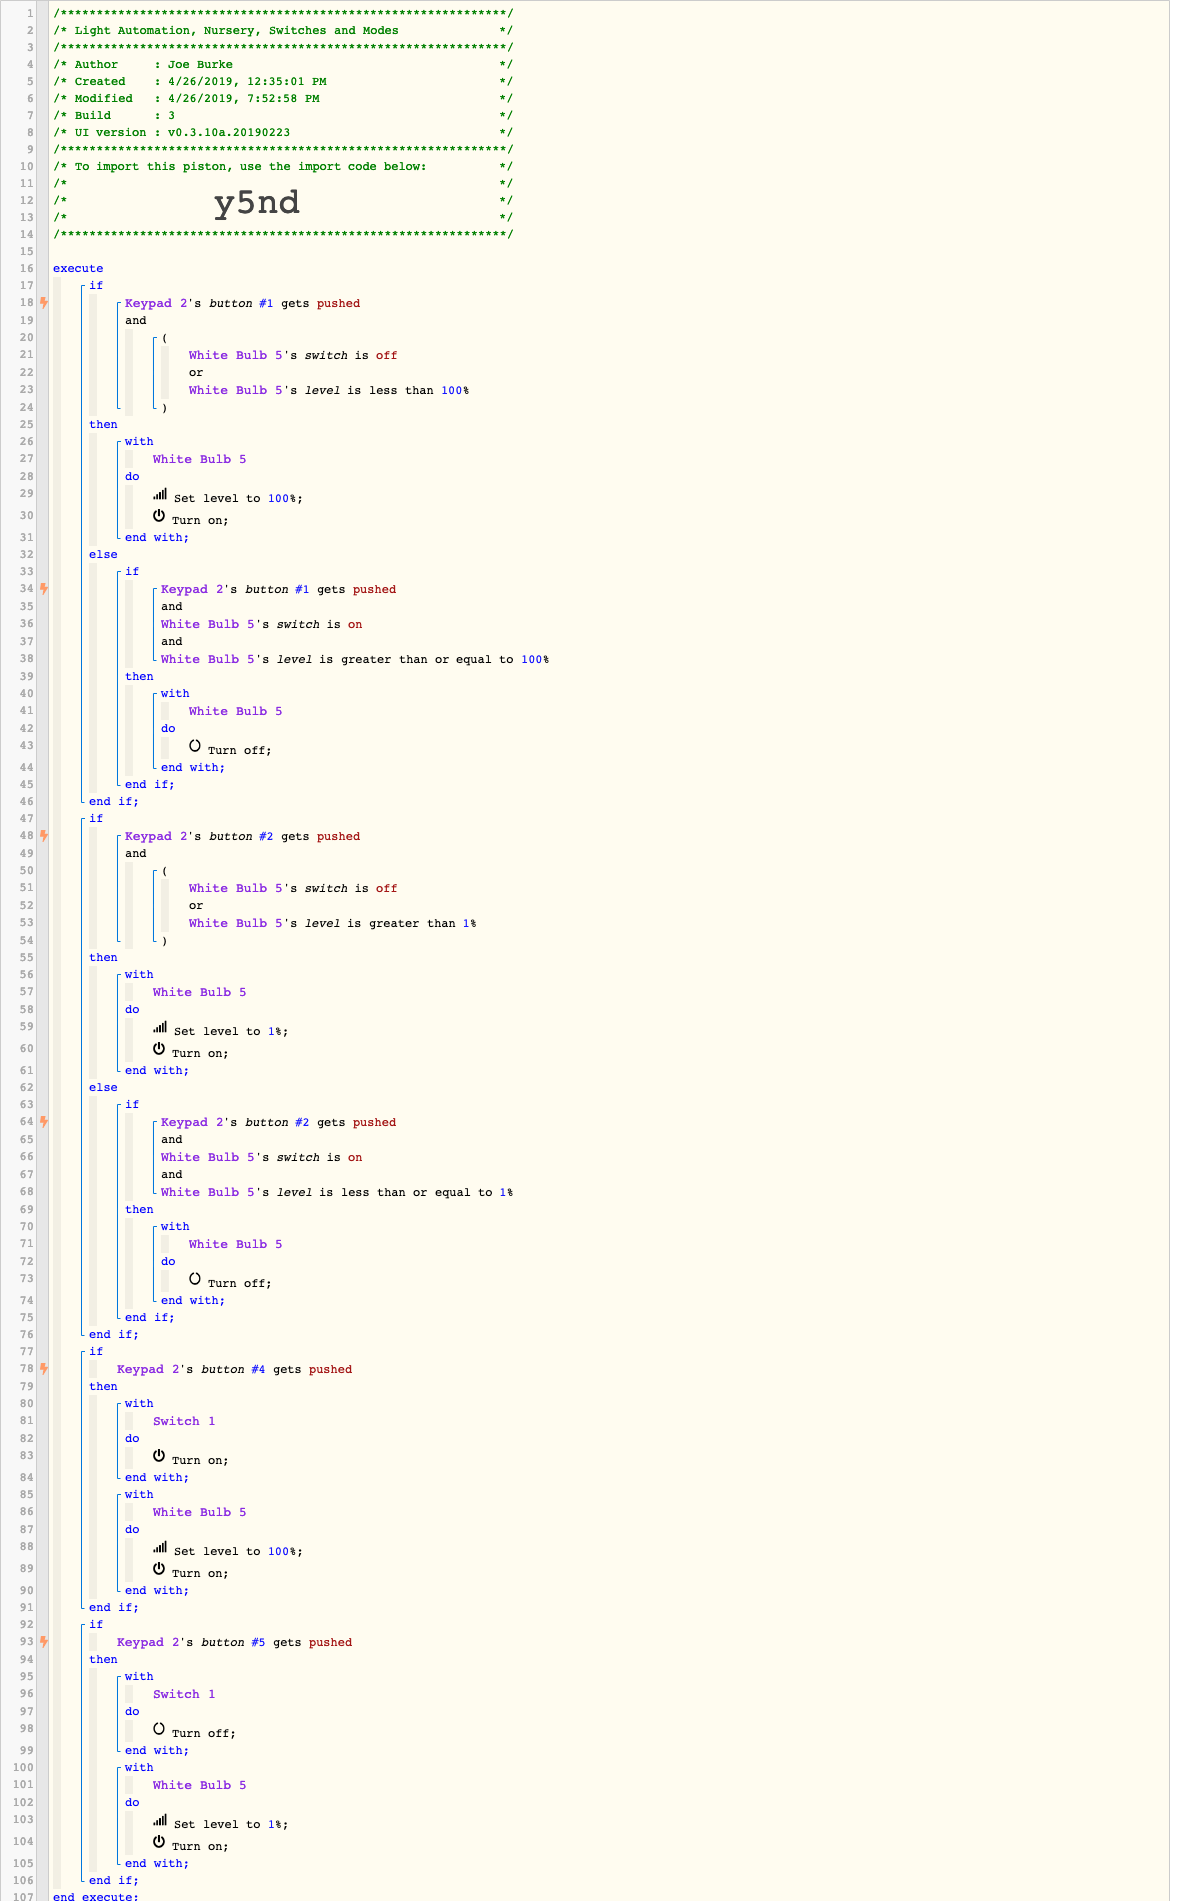Click the Switch 1 Turn on power icon, line 83

click(x=159, y=1456)
